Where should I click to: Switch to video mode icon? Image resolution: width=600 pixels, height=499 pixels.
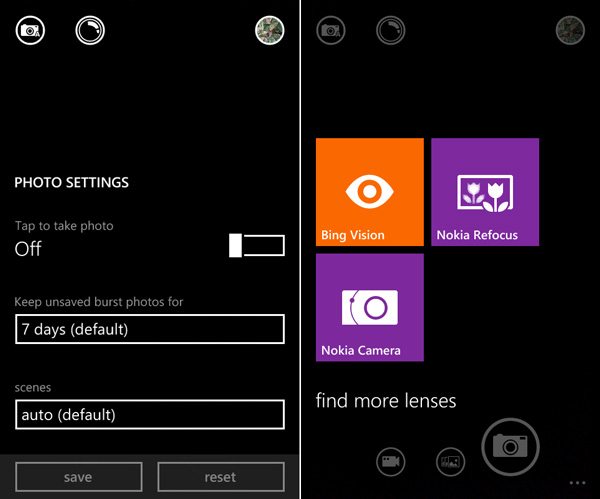[391, 461]
